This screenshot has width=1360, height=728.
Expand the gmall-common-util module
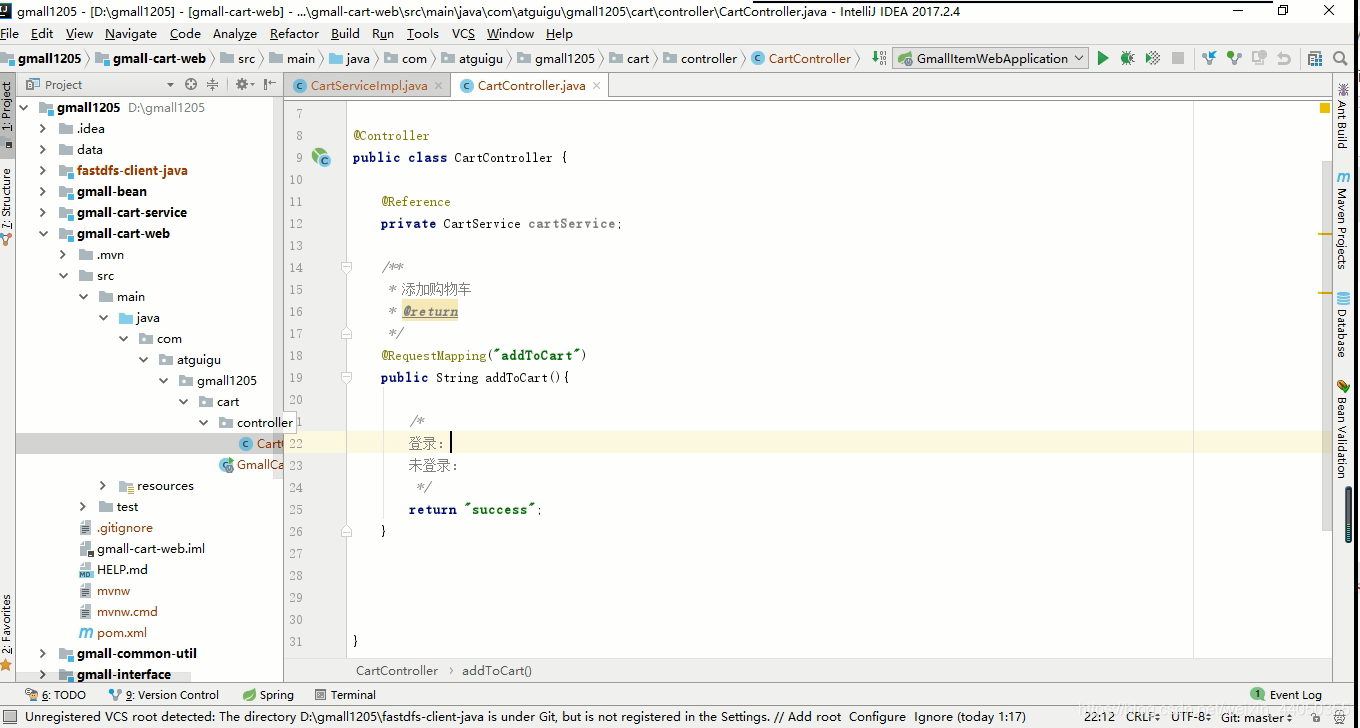pyautogui.click(x=42, y=653)
